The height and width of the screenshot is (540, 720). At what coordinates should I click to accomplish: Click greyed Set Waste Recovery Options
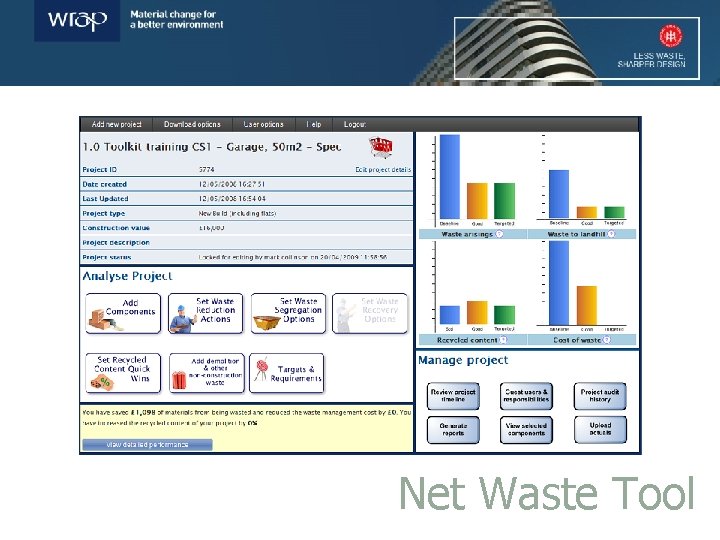click(x=370, y=313)
